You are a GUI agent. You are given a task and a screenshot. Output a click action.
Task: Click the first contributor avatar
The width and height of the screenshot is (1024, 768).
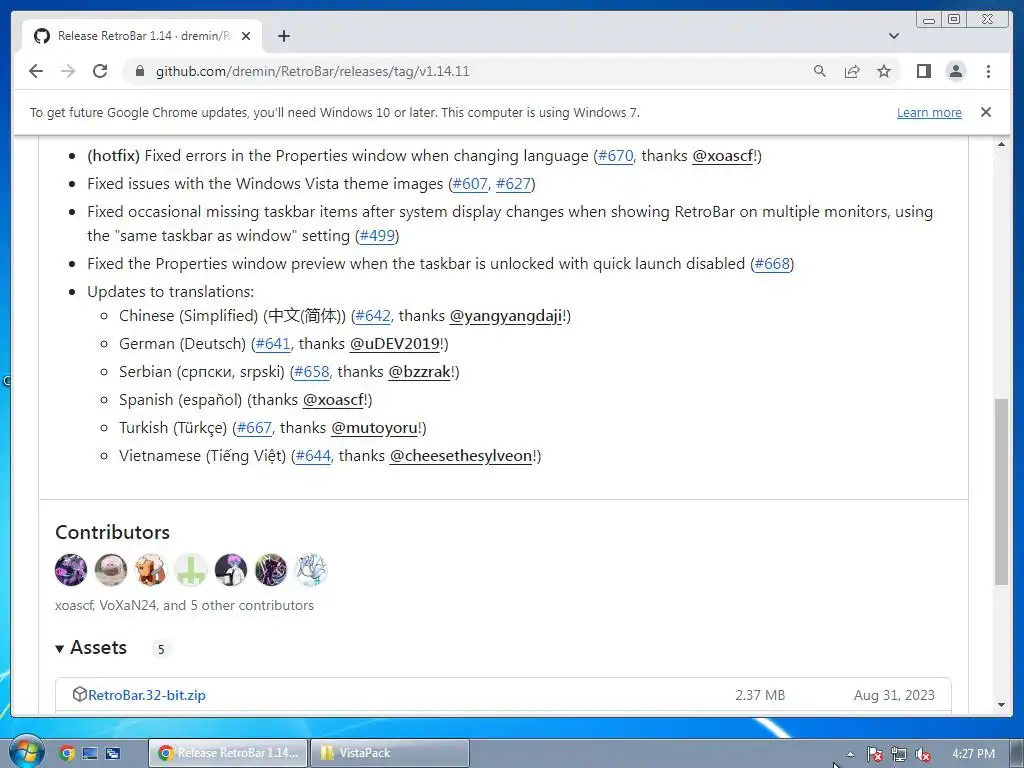pyautogui.click(x=71, y=569)
